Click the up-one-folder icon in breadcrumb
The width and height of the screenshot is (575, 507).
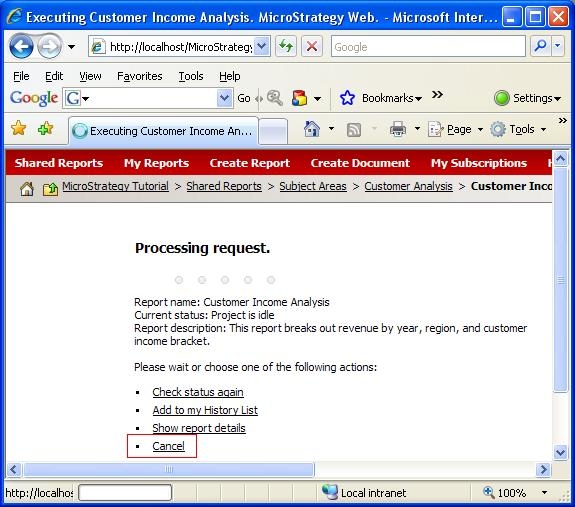coord(50,188)
